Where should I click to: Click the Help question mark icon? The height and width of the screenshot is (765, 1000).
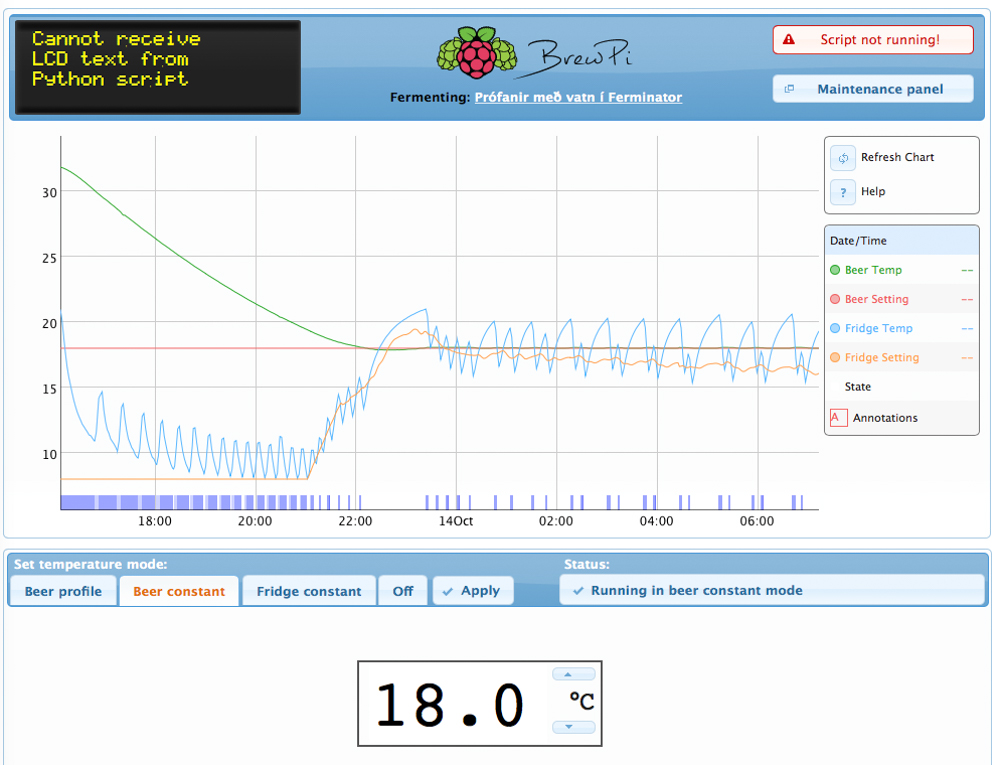(843, 192)
